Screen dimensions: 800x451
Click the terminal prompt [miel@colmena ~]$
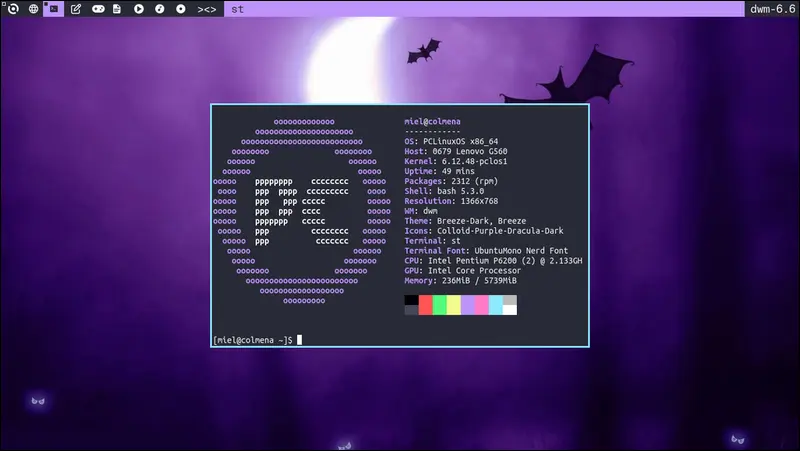(253, 340)
